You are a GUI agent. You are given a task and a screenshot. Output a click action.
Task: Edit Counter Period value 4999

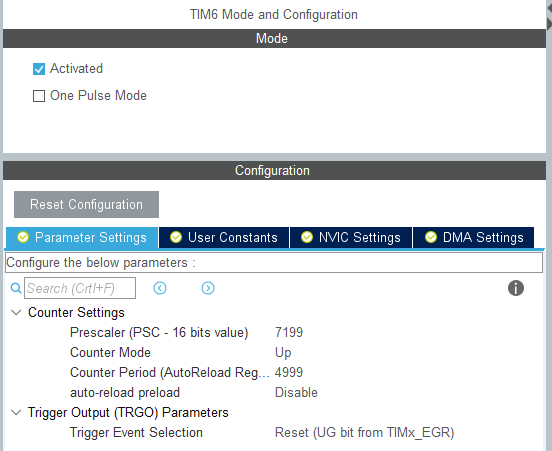tap(289, 372)
